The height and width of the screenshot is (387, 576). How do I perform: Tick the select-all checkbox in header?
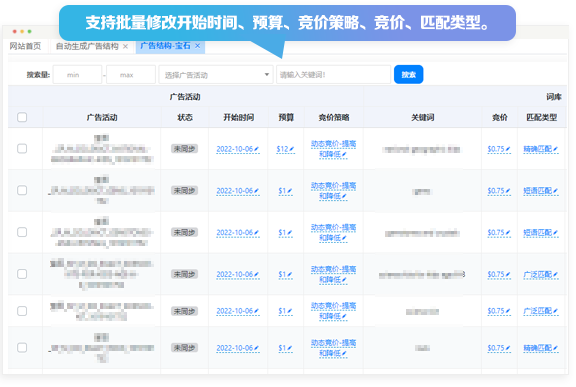click(x=22, y=117)
